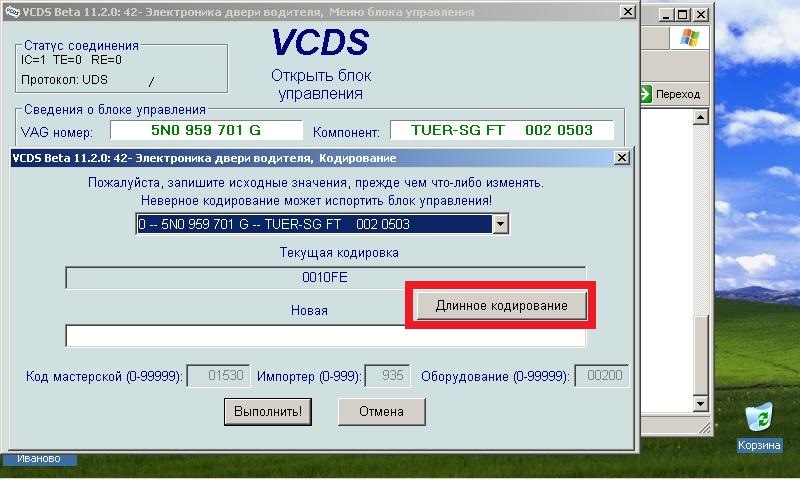Click scroll up arrow in background window
Screen dimensions: 800x480
pos(701,117)
